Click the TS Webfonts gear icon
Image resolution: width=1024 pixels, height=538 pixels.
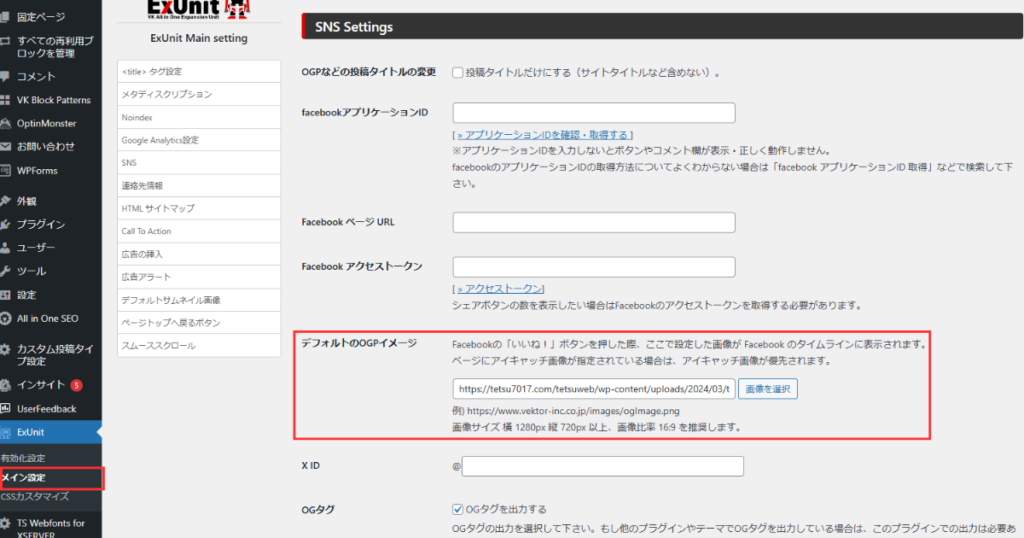[5, 523]
